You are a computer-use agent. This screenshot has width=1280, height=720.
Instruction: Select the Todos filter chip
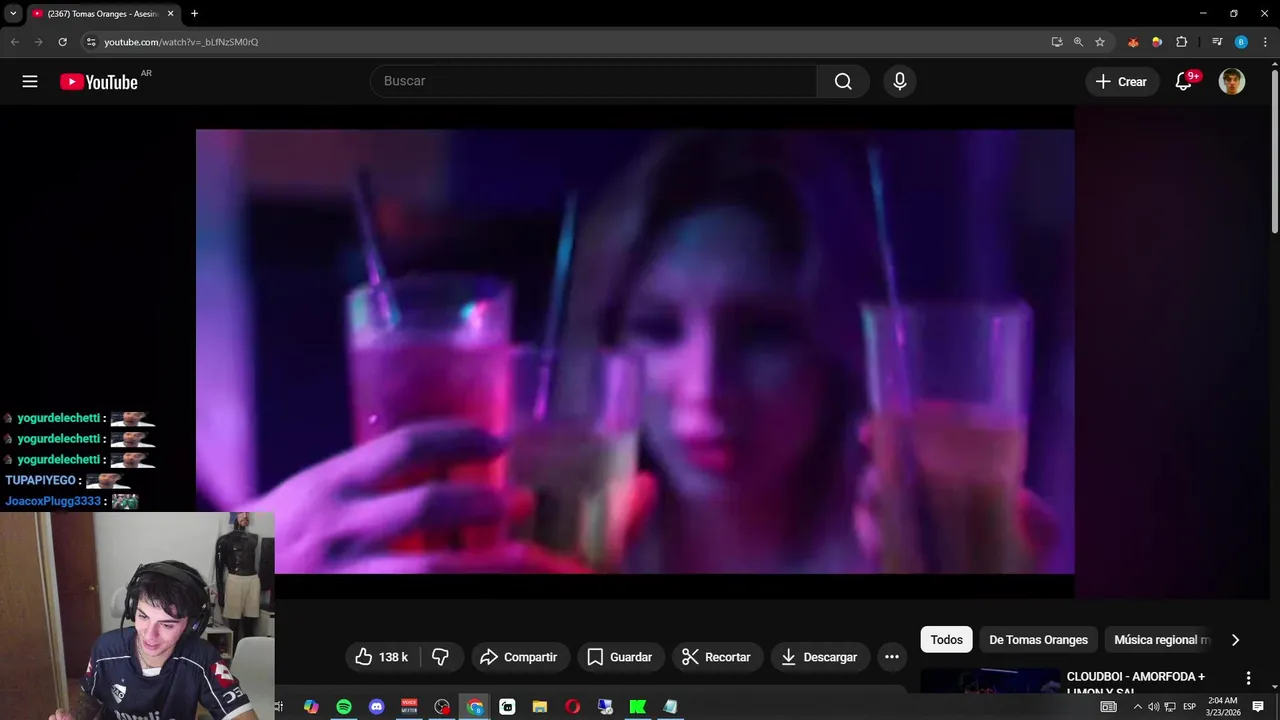point(946,640)
